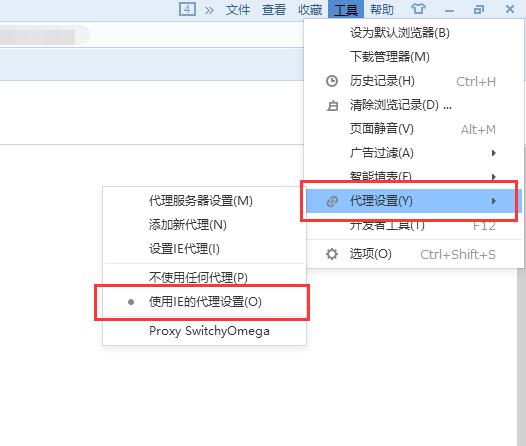Restore the window using the restore icon
The width and height of the screenshot is (526, 446).
tap(479, 9)
